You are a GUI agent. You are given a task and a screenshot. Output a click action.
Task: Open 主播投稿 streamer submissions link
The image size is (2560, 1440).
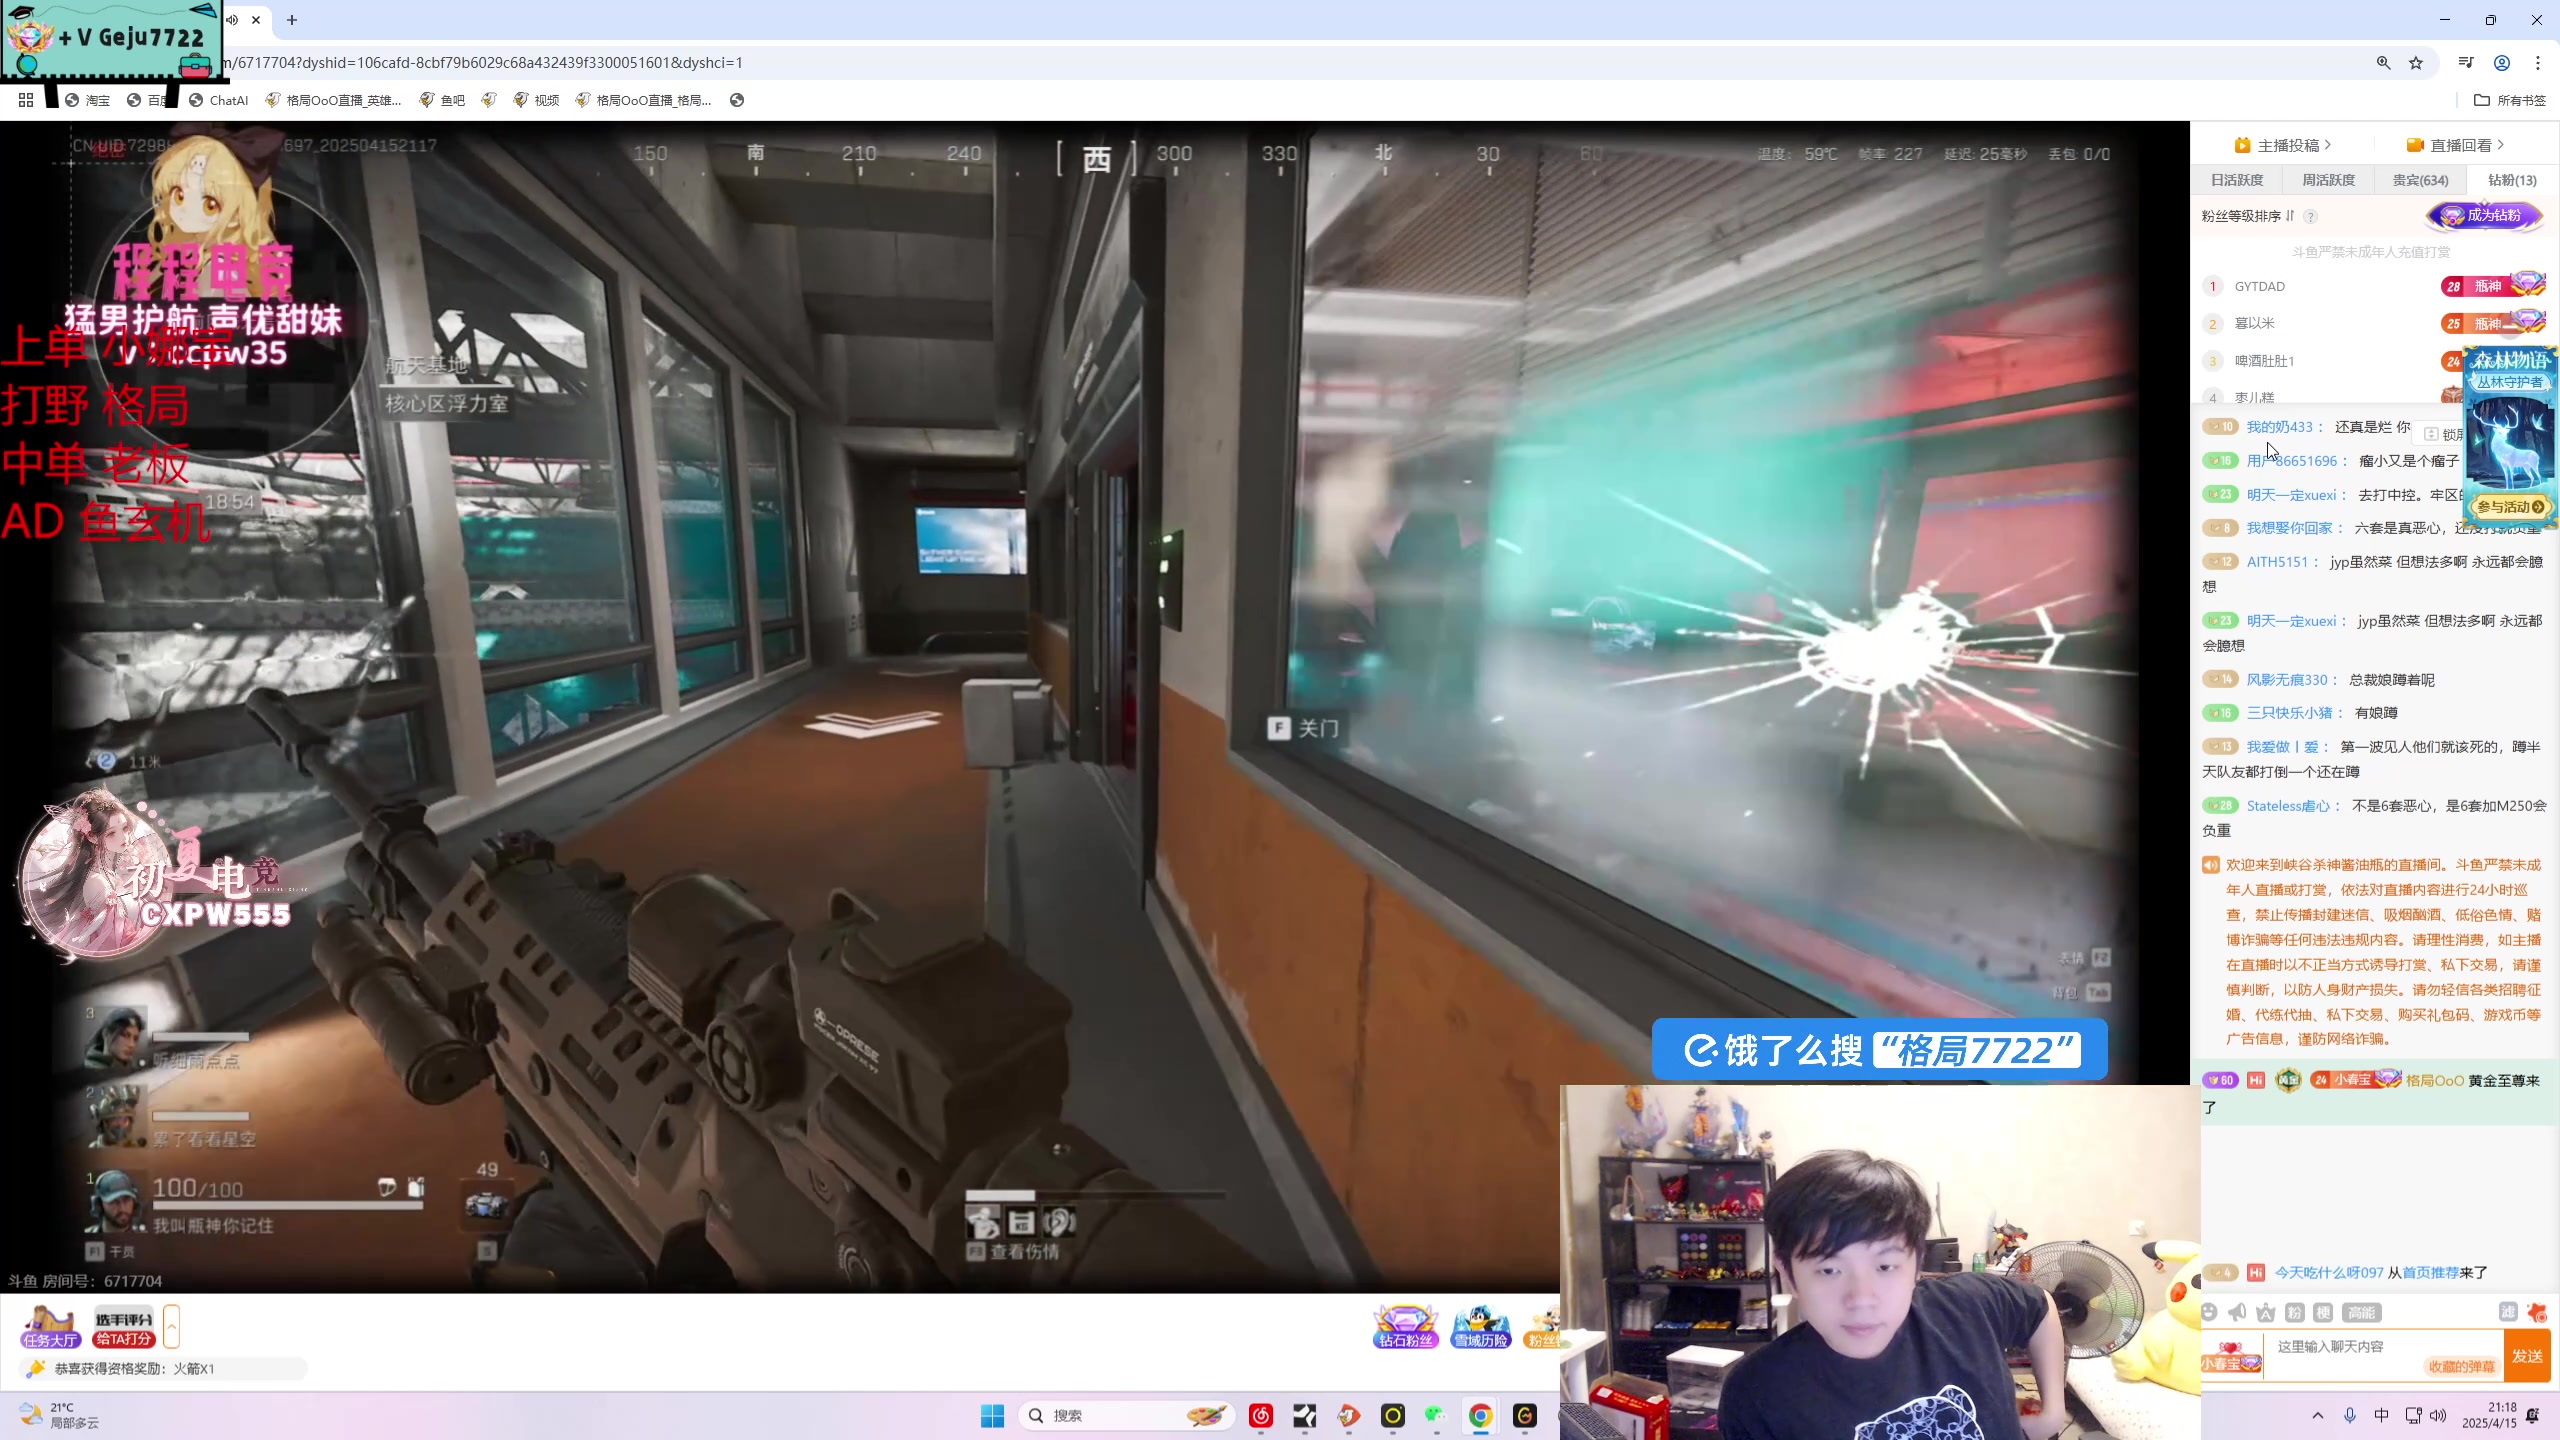2283,145
